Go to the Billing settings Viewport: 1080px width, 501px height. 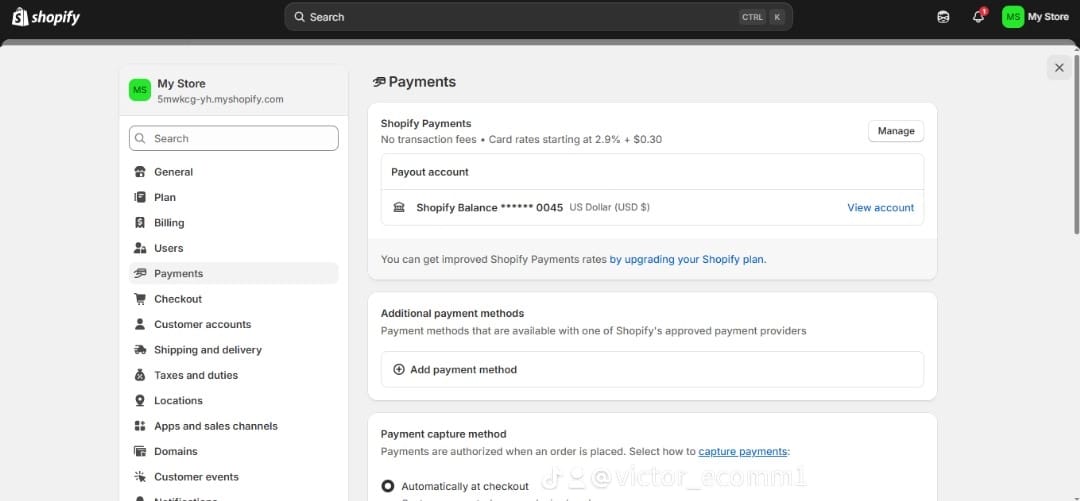coord(233,223)
